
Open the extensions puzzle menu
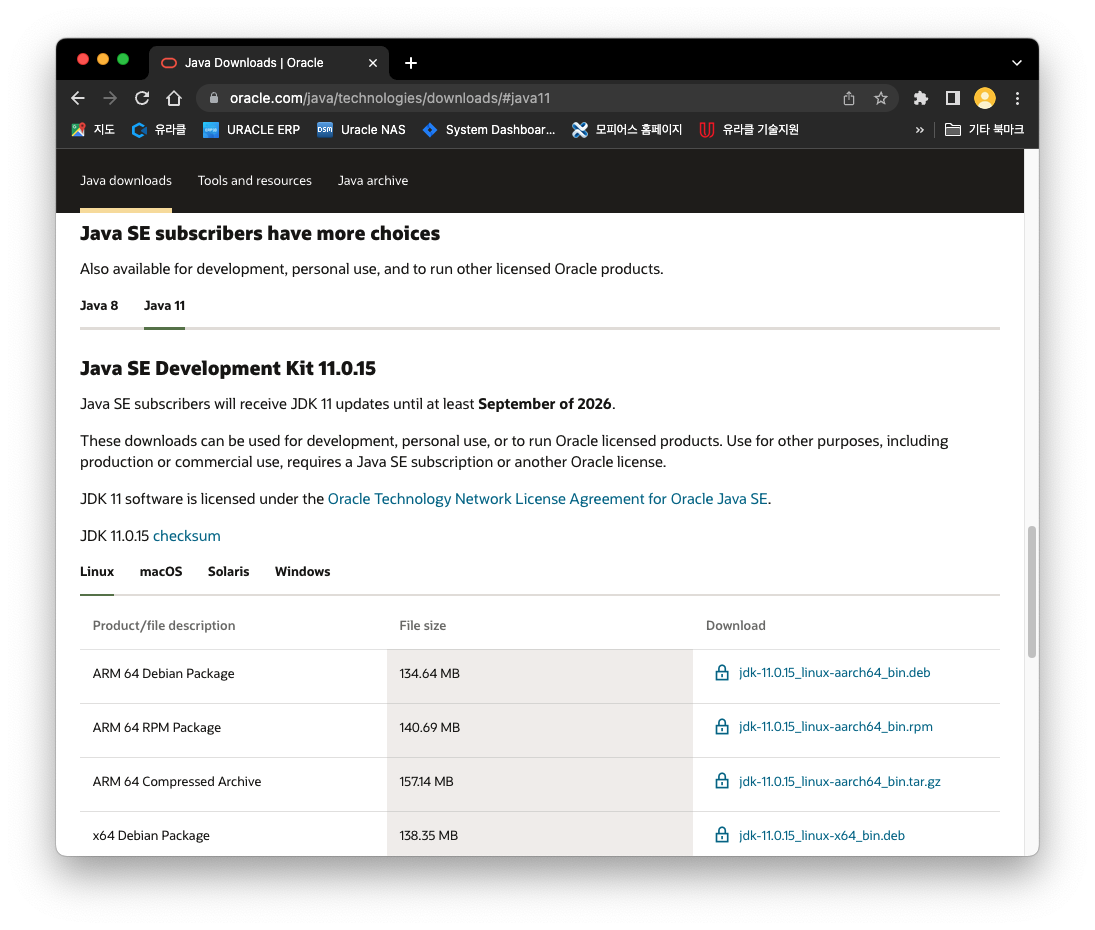coord(920,98)
